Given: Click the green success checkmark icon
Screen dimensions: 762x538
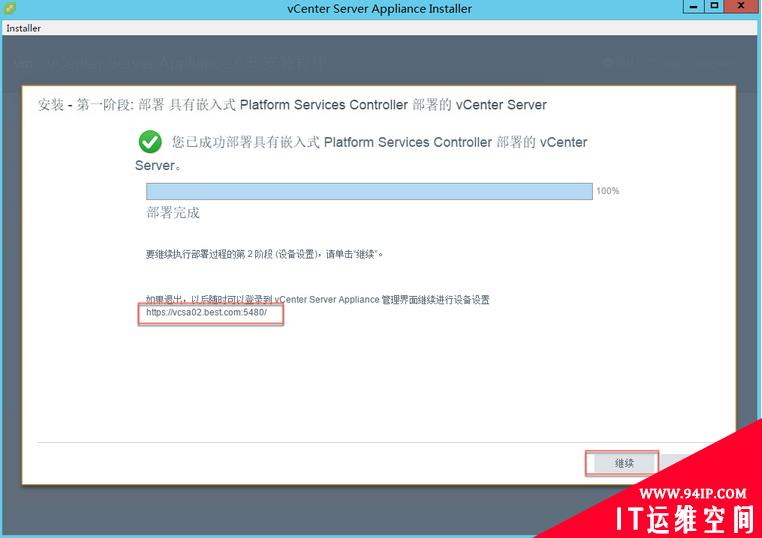Looking at the screenshot, I should pyautogui.click(x=150, y=142).
